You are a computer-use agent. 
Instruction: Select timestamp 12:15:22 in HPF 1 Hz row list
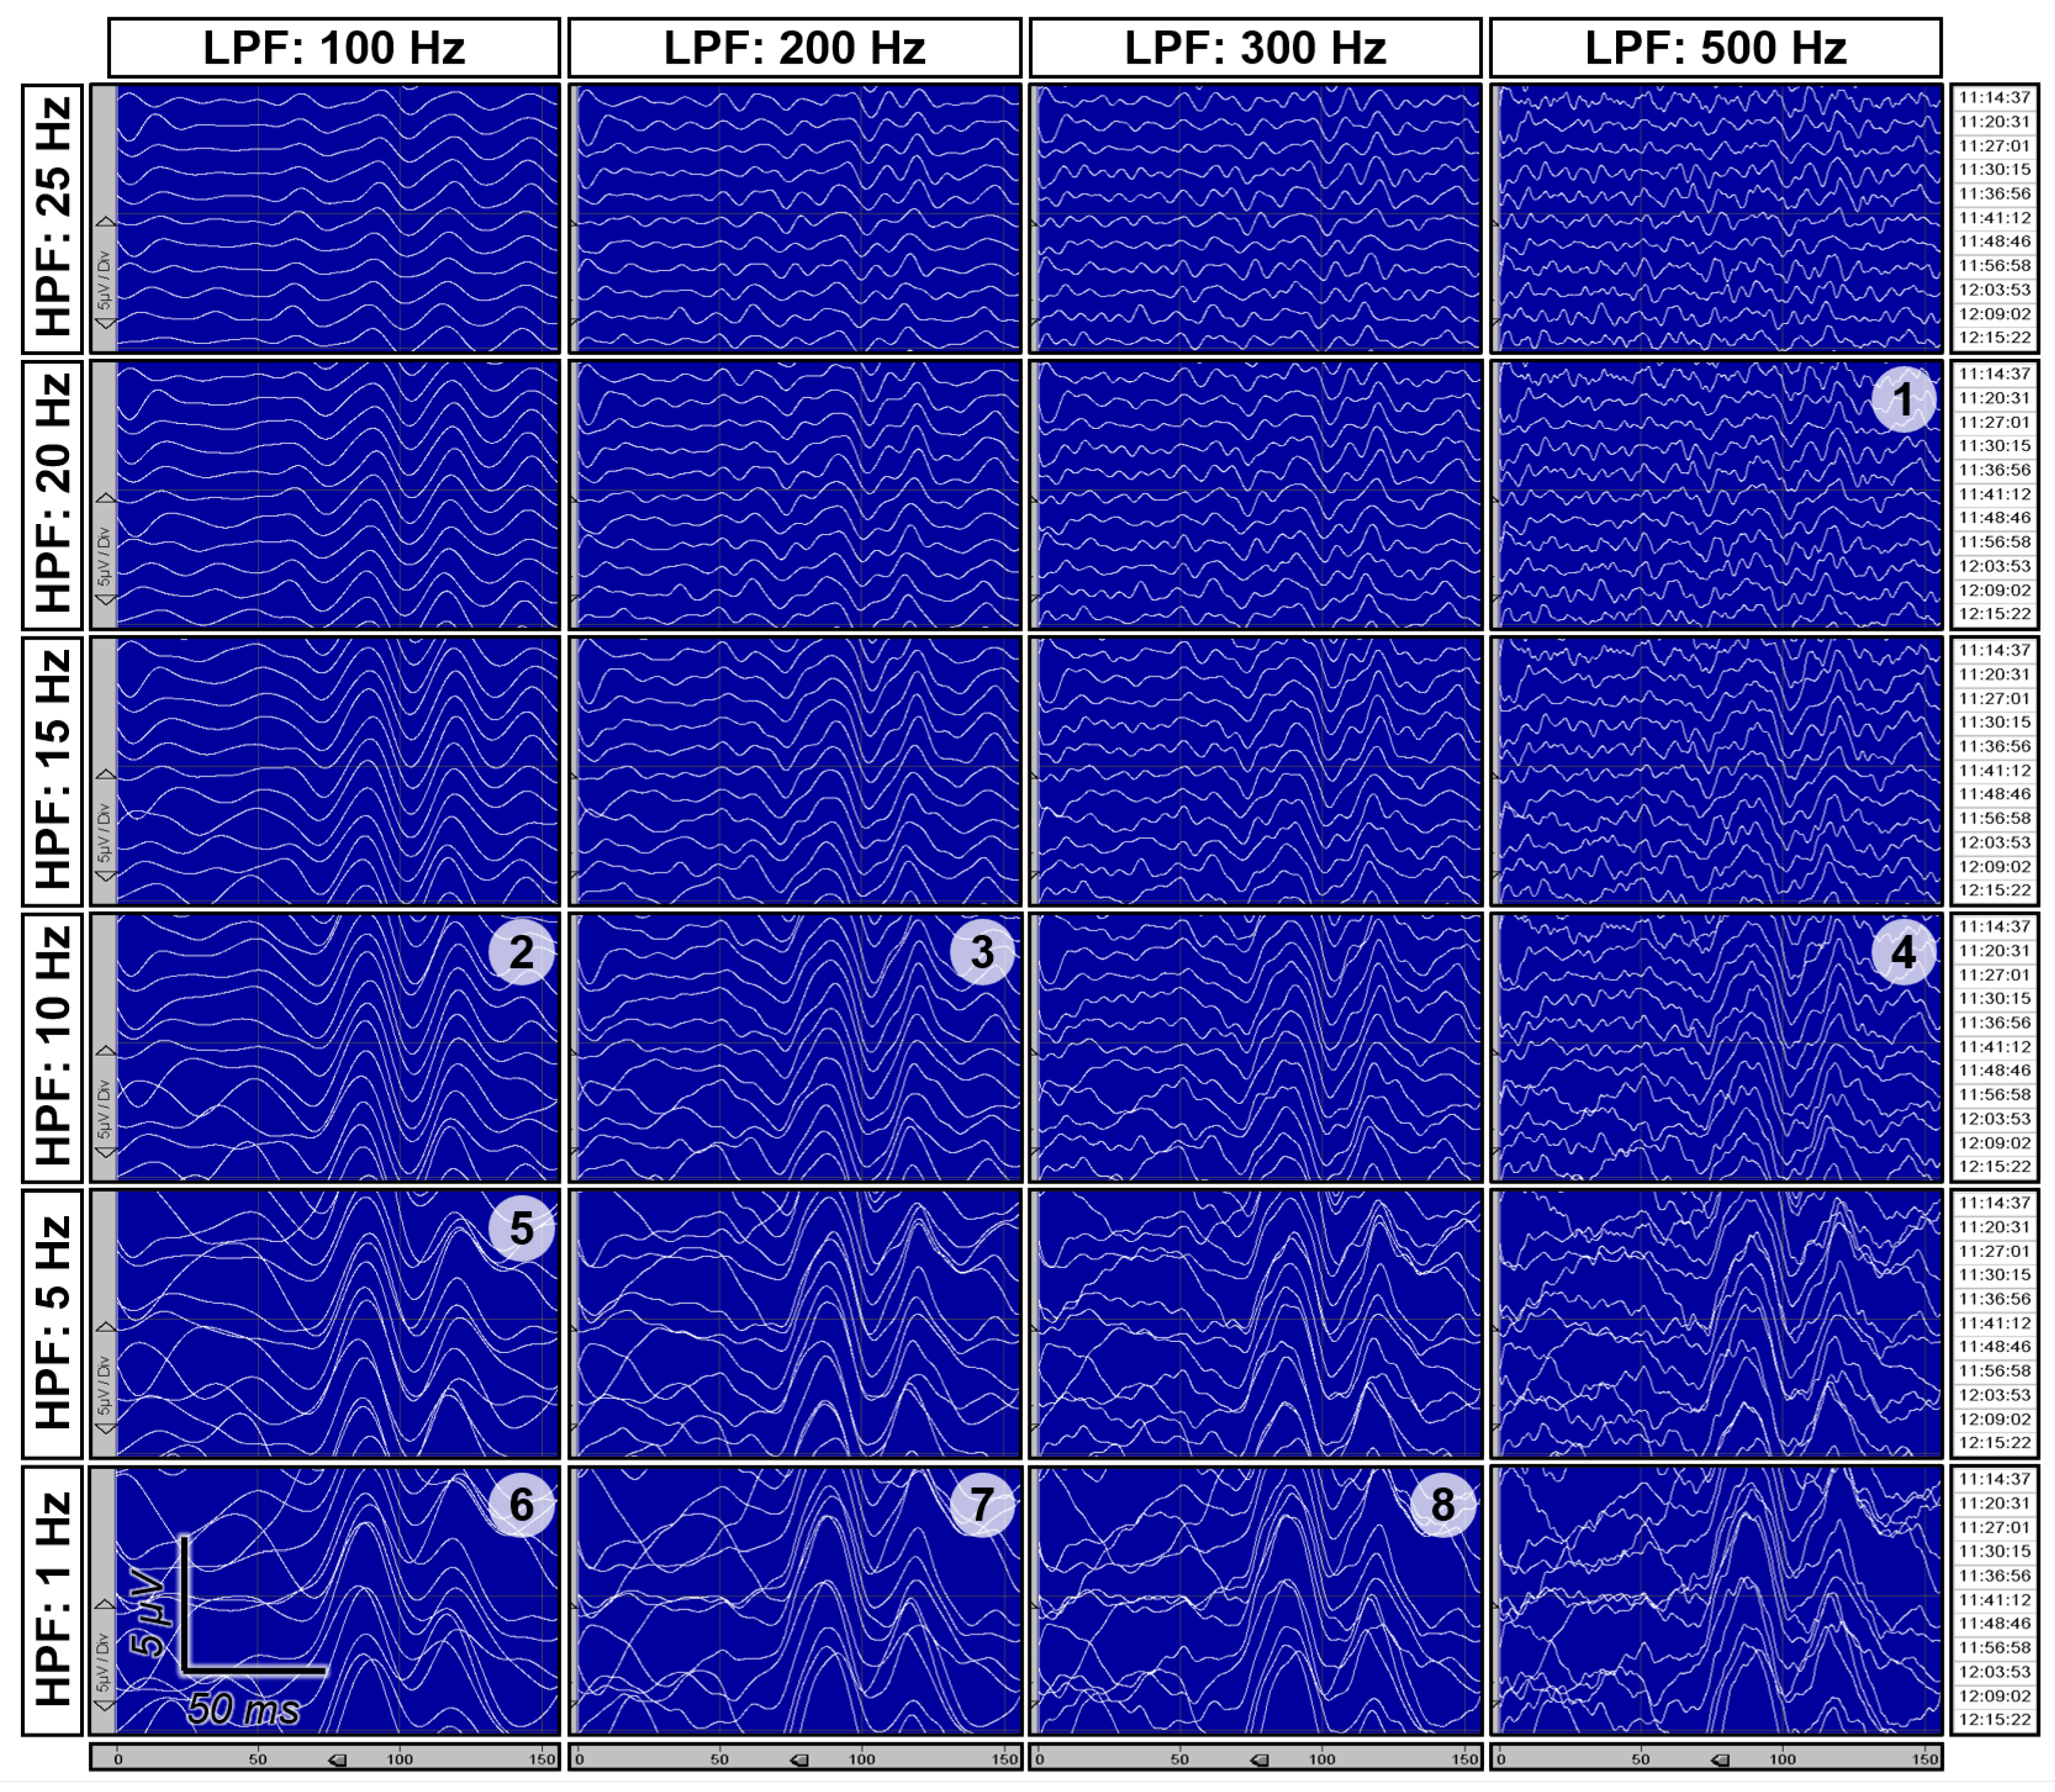coord(1994,1719)
